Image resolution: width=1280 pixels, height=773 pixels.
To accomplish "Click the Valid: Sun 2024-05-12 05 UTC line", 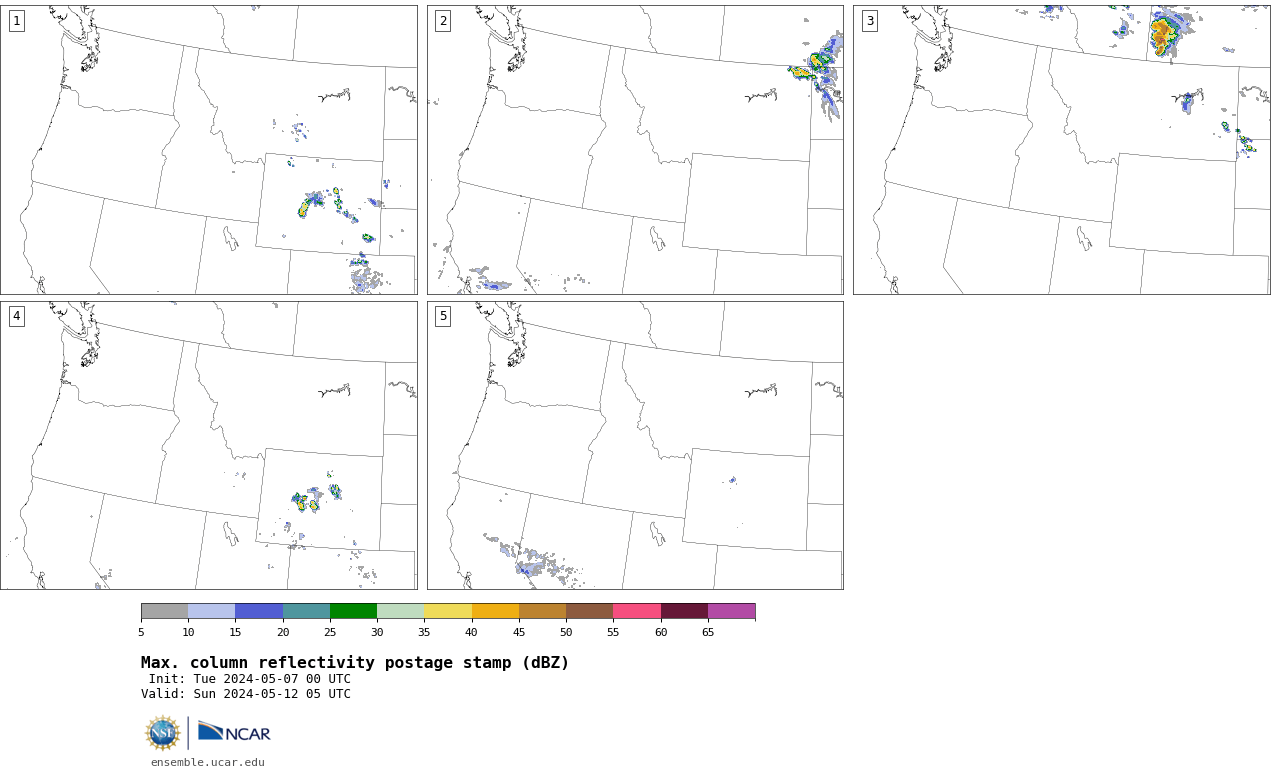I will click(246, 694).
